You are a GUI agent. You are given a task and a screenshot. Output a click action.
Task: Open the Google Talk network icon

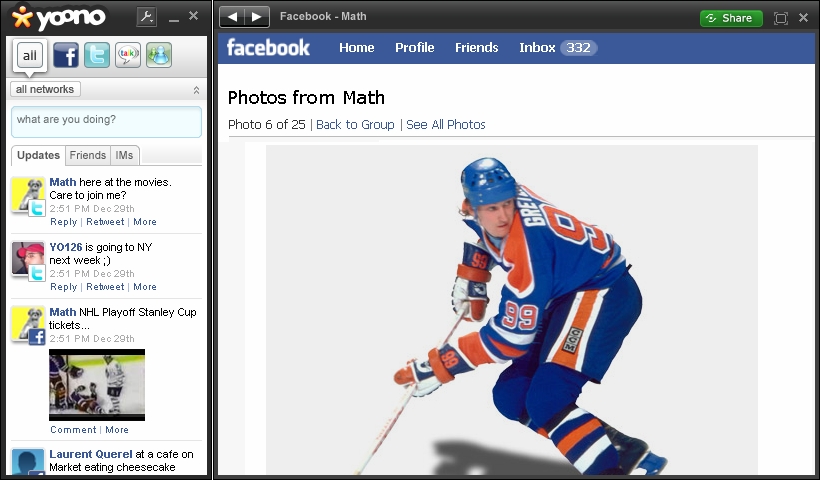click(128, 56)
